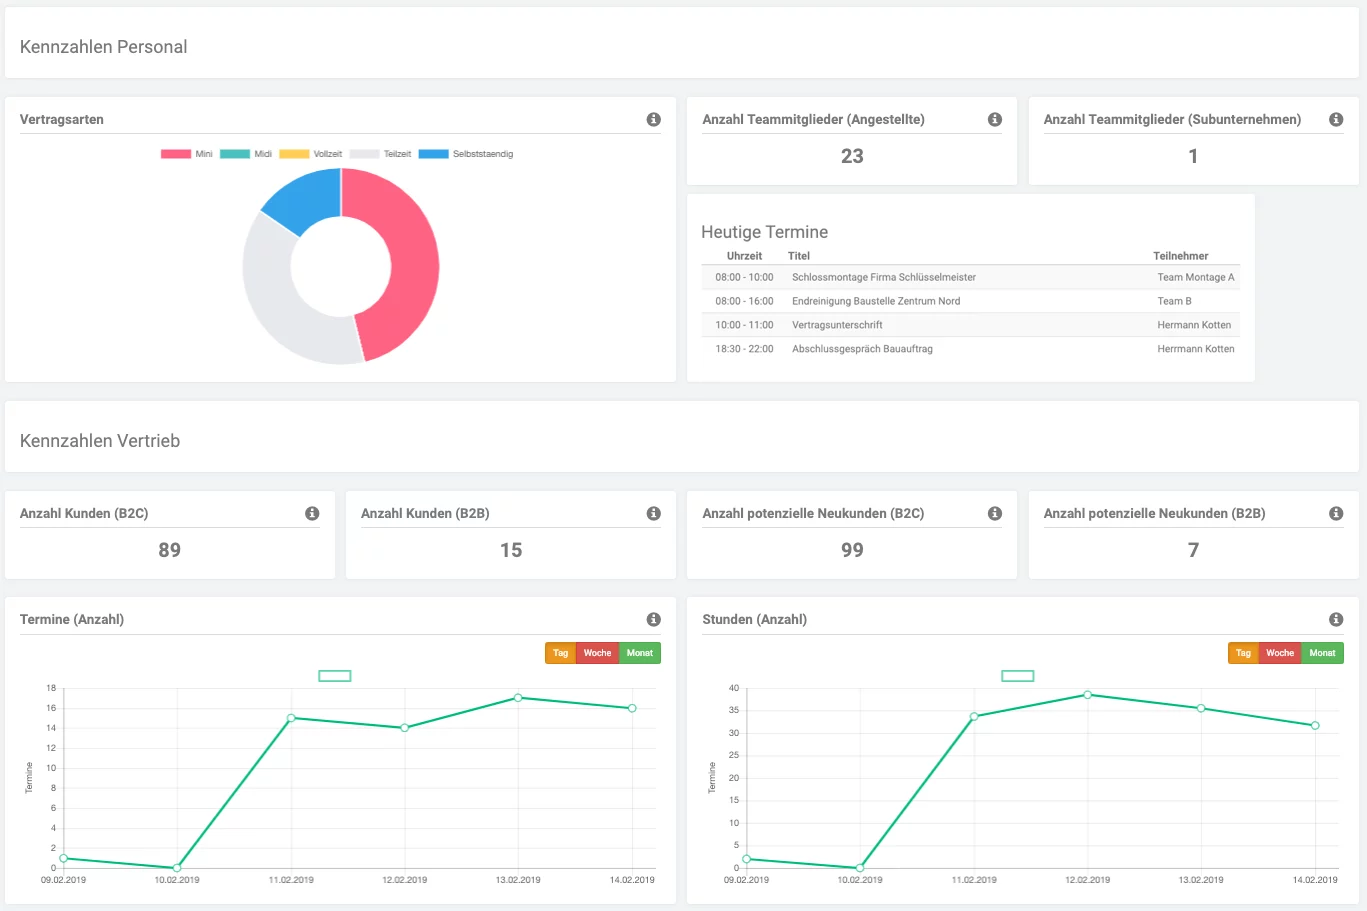Click participant Team Montage A
The width and height of the screenshot is (1367, 911).
click(1196, 277)
